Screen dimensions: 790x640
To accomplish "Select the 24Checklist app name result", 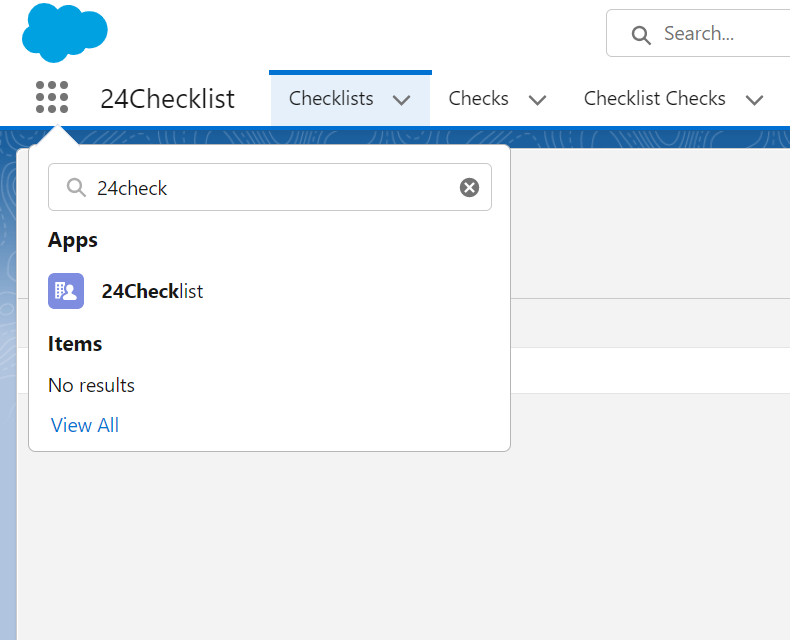I will (152, 291).
